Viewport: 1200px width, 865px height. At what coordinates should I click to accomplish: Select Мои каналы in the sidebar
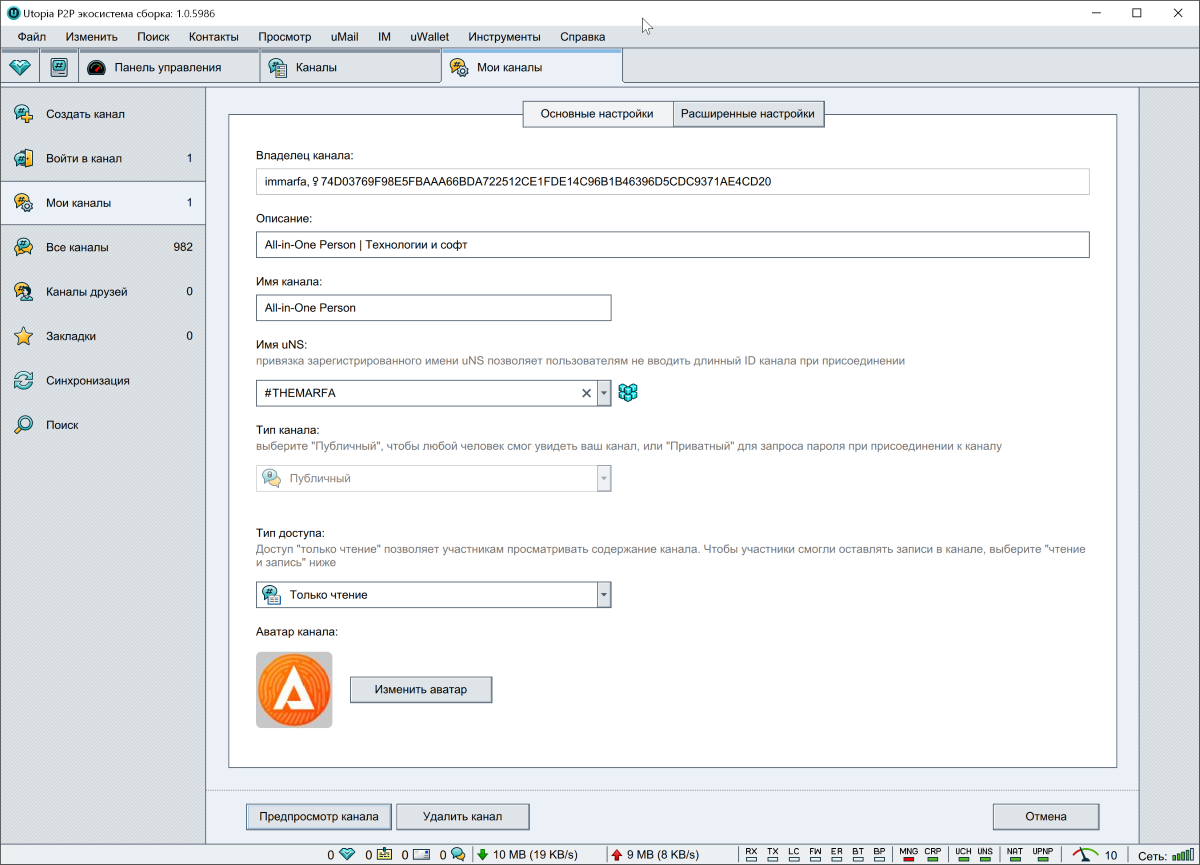(x=103, y=203)
